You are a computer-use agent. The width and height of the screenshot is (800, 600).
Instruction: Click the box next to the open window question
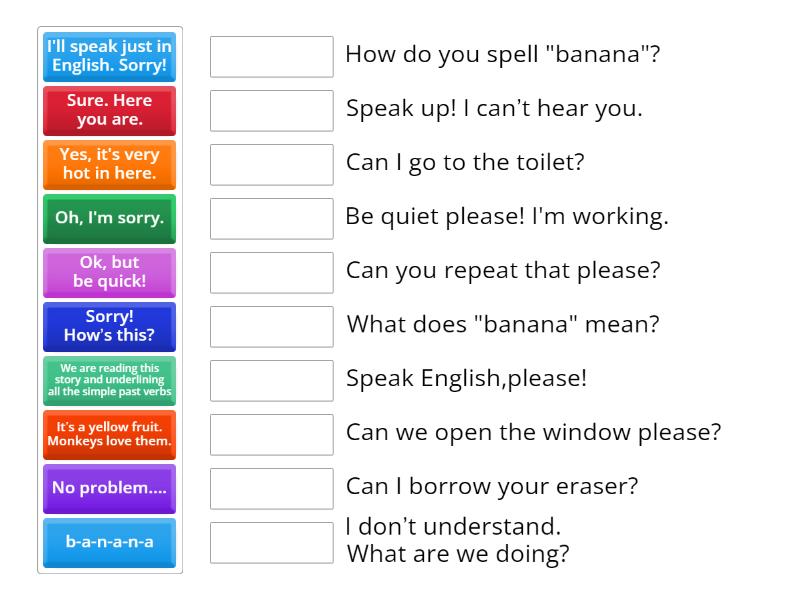click(271, 434)
